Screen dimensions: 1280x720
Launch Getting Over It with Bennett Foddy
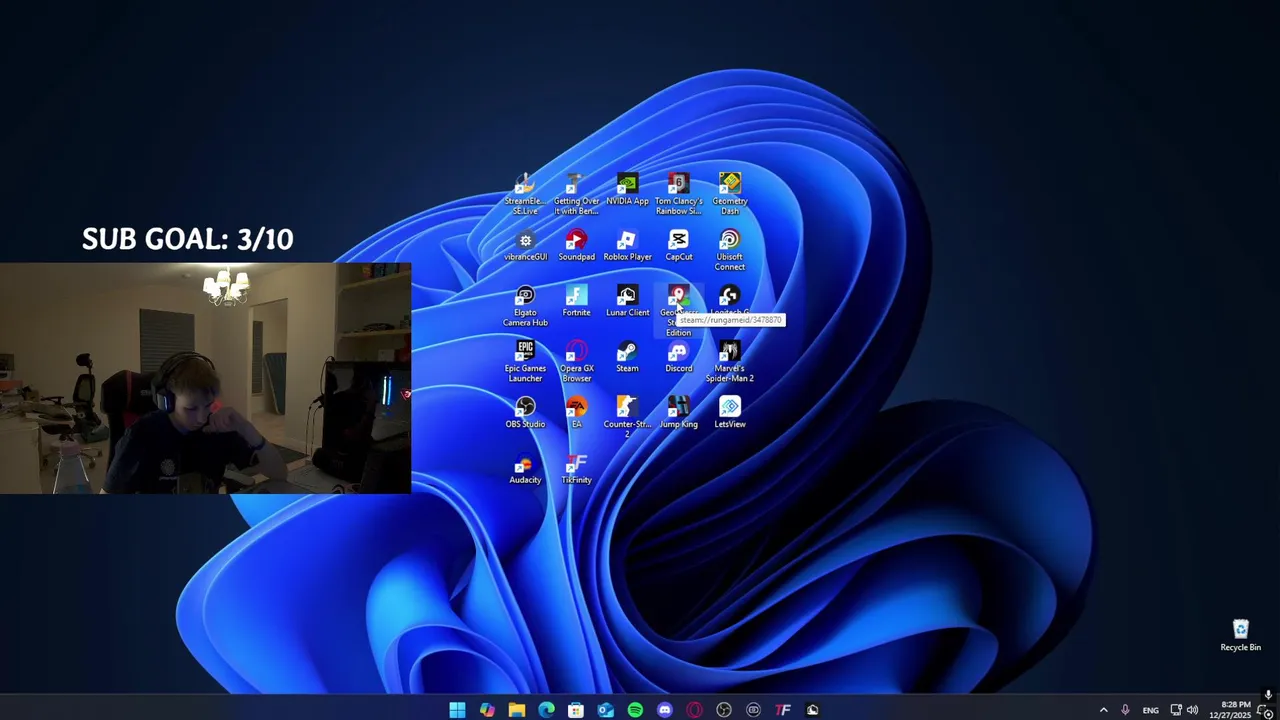pyautogui.click(x=576, y=194)
